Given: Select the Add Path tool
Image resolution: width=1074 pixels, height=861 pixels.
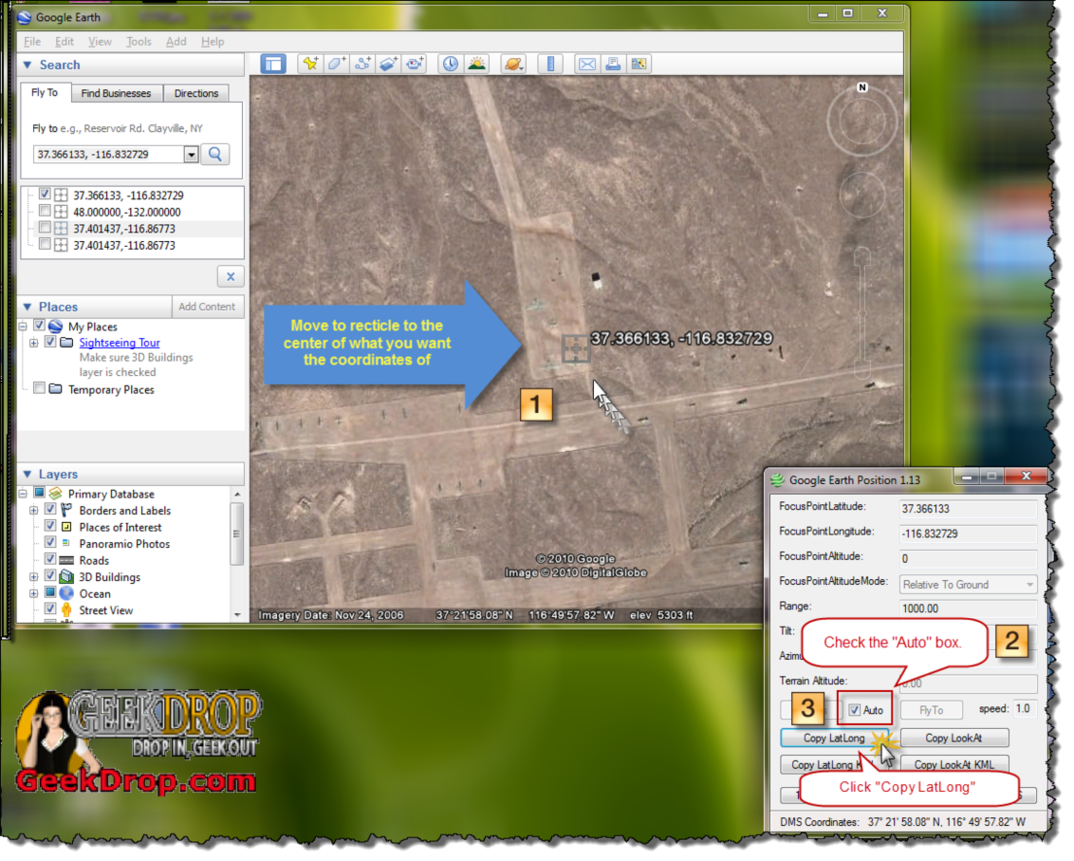Looking at the screenshot, I should pyautogui.click(x=362, y=64).
